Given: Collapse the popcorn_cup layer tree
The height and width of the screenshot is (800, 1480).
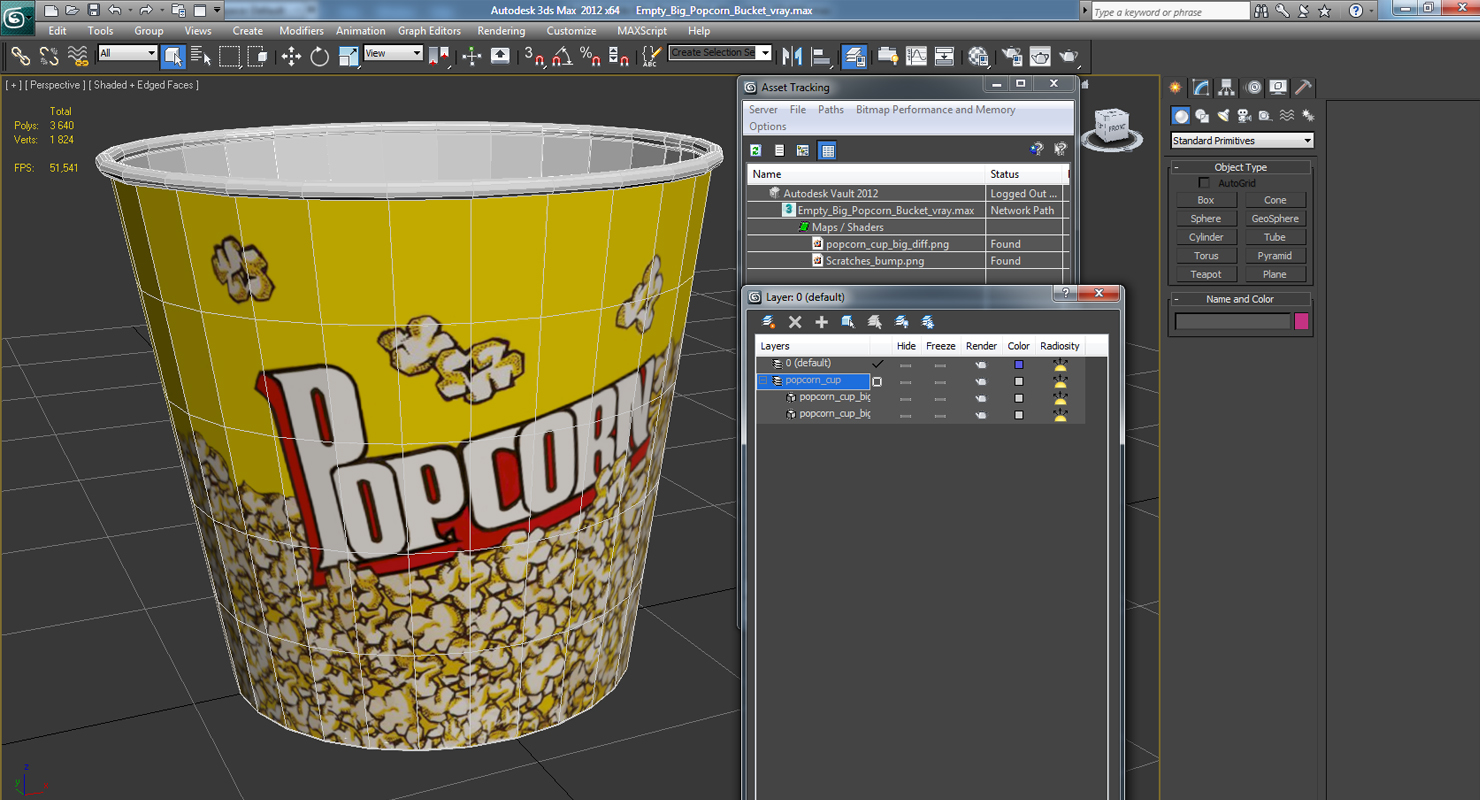Looking at the screenshot, I should point(763,381).
